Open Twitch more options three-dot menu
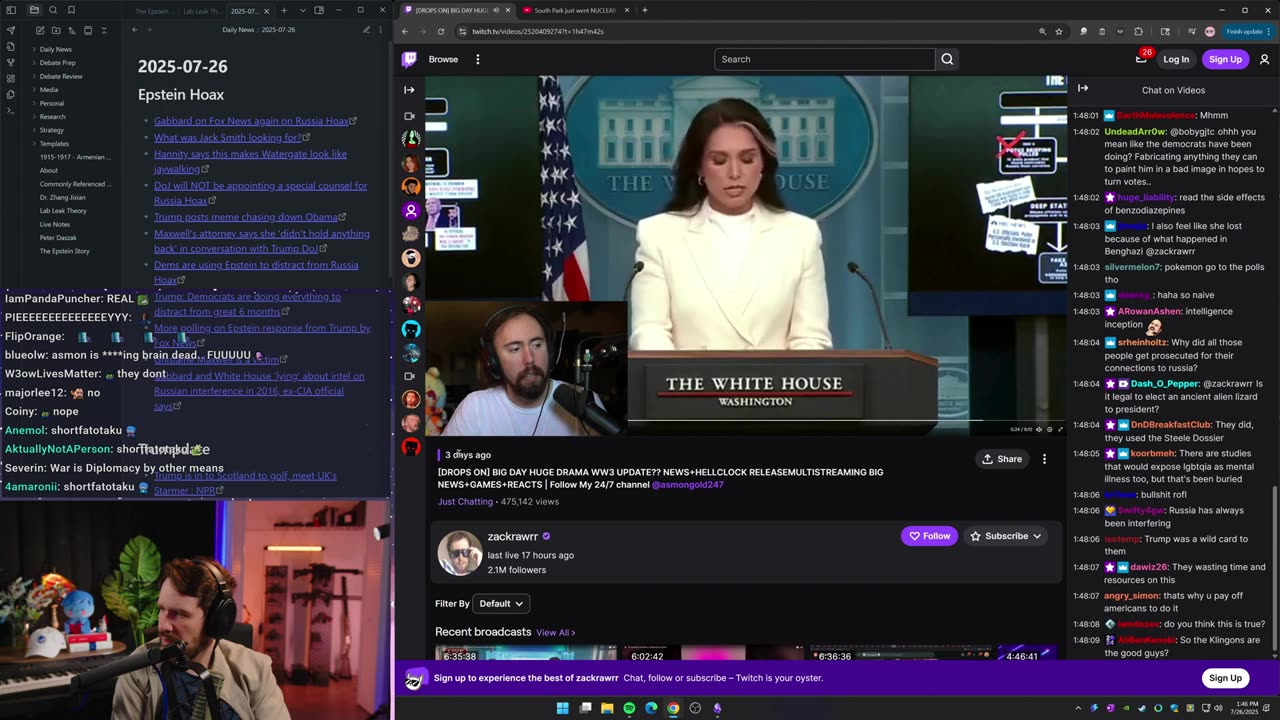The image size is (1280, 720). click(x=478, y=59)
